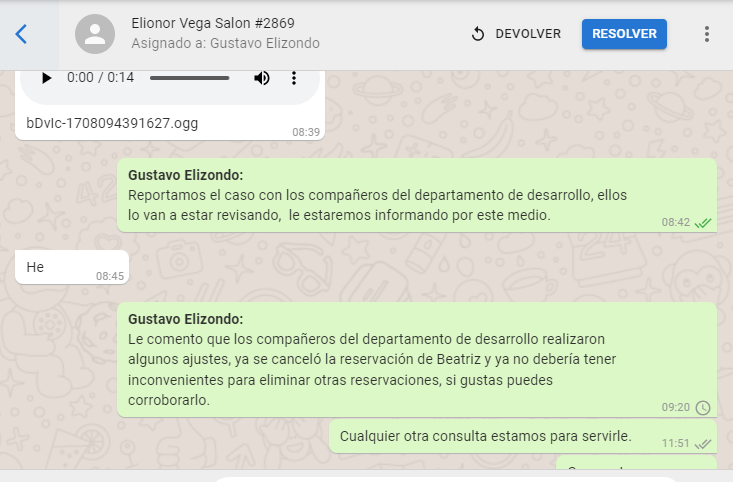
Task: Click the 'Cualquier otra consulta' message
Action: (485, 436)
